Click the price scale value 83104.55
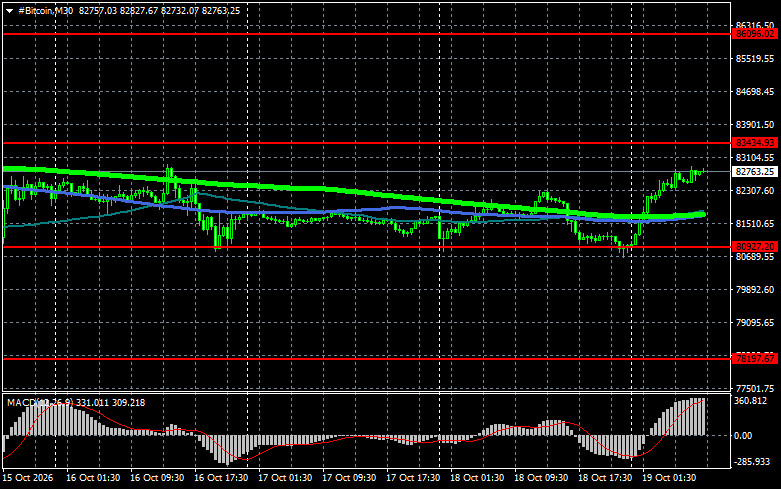 tap(755, 158)
